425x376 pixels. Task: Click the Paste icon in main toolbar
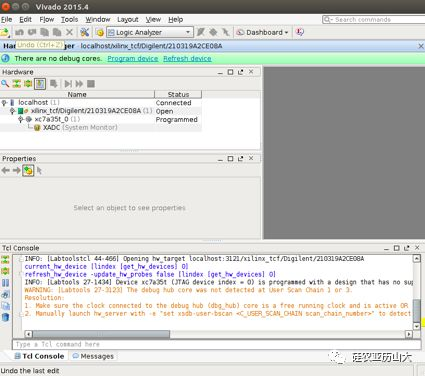pos(57,32)
